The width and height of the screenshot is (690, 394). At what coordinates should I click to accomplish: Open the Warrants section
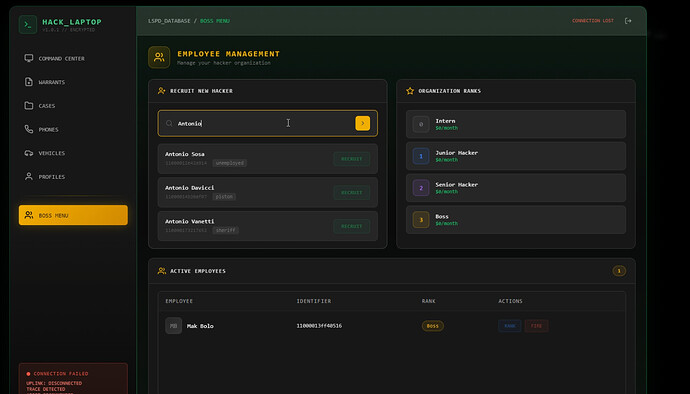[x=73, y=82]
